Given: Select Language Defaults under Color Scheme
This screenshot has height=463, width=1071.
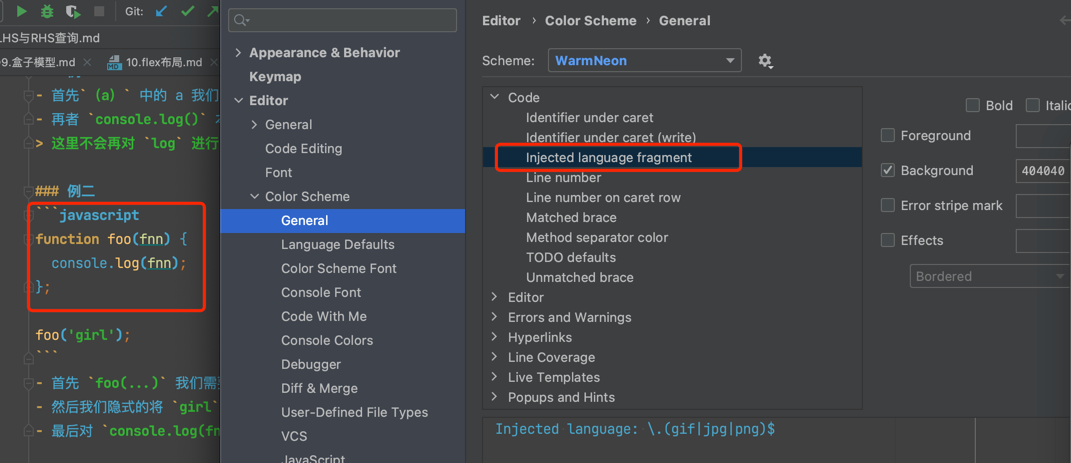Looking at the screenshot, I should (337, 244).
